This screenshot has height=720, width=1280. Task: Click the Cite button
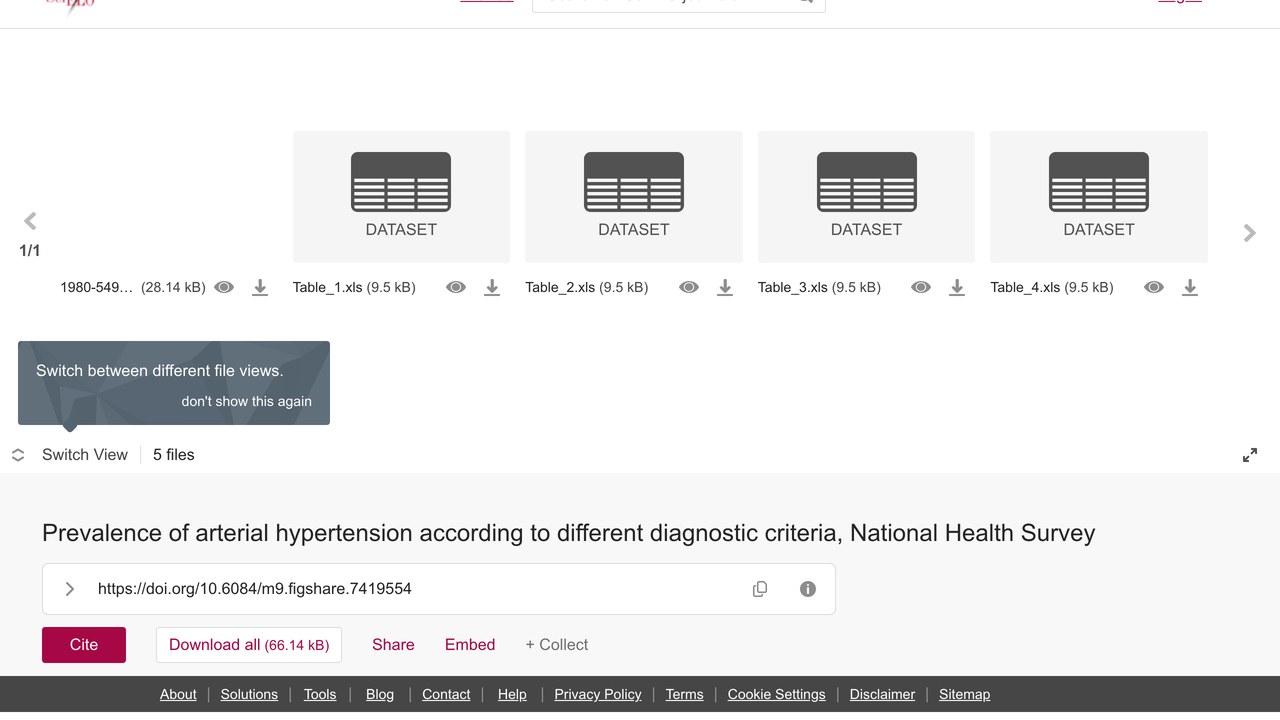[x=84, y=645]
